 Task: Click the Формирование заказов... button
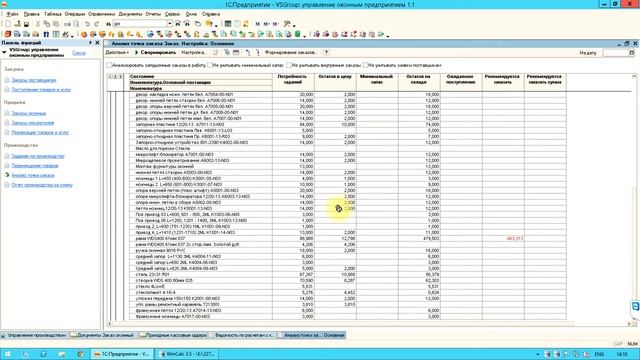click(291, 53)
